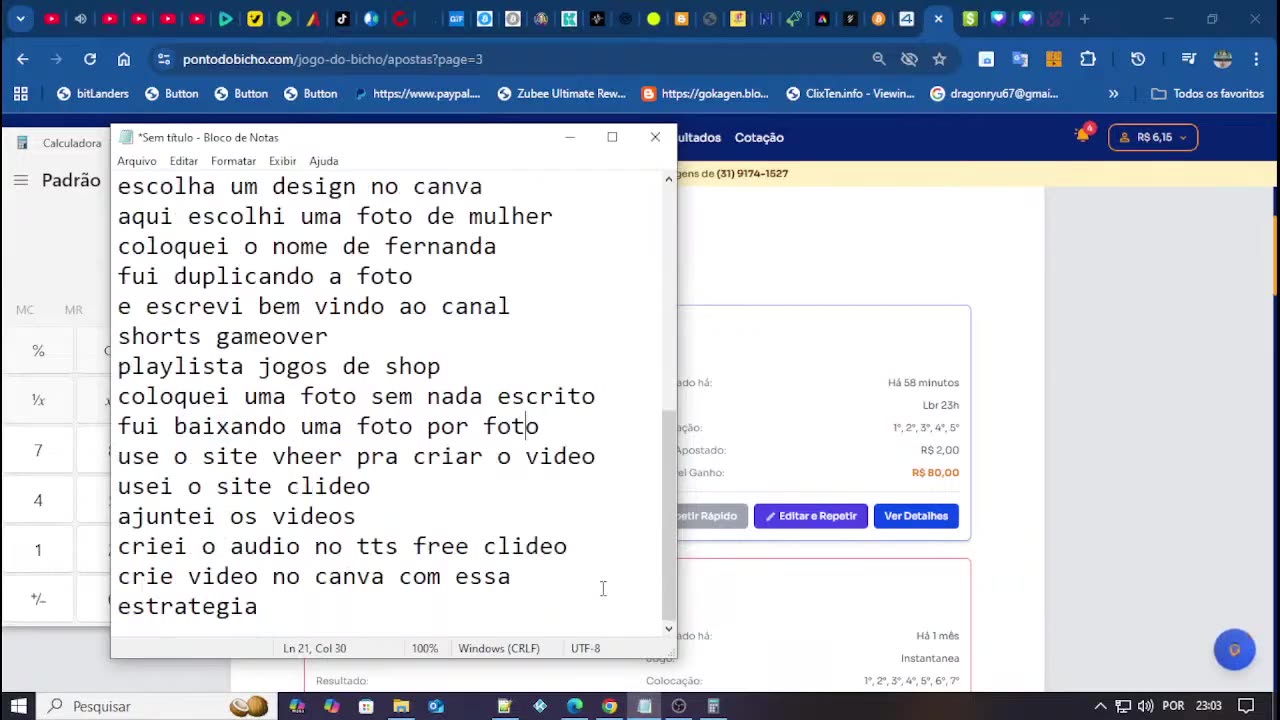Click Notepad scrollbar down arrow
This screenshot has width=1280, height=720.
click(x=669, y=629)
